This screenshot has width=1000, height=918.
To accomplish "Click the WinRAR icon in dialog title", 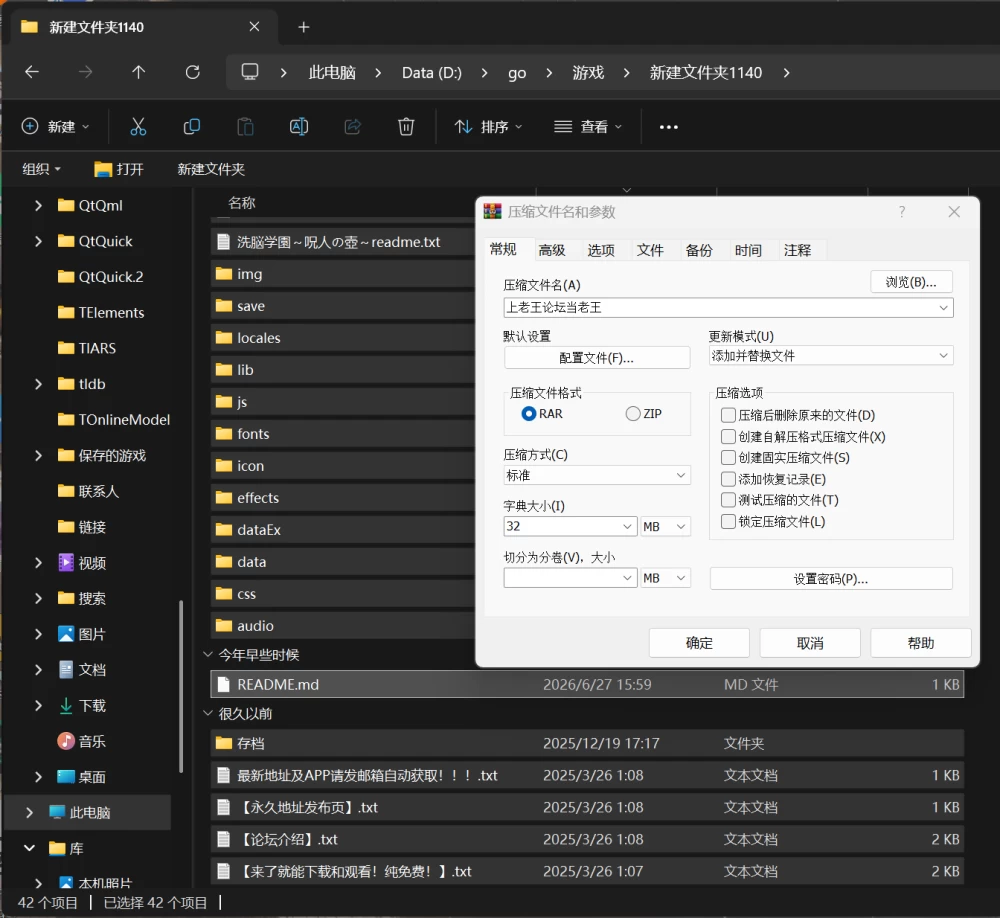I will click(492, 211).
